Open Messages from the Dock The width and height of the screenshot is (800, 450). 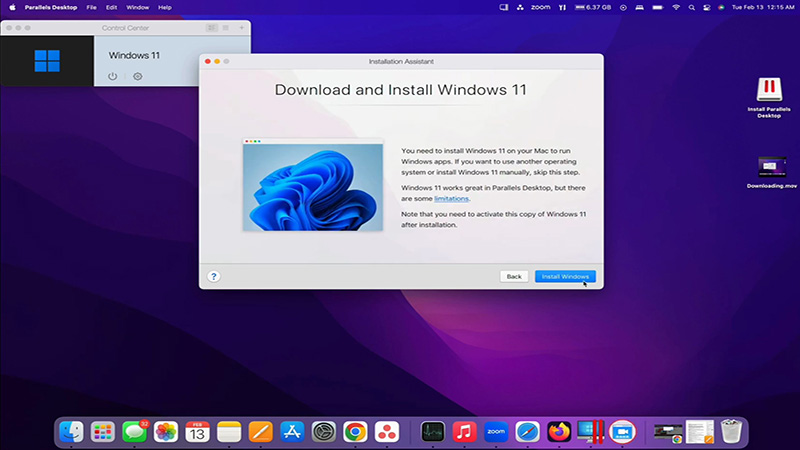(135, 432)
